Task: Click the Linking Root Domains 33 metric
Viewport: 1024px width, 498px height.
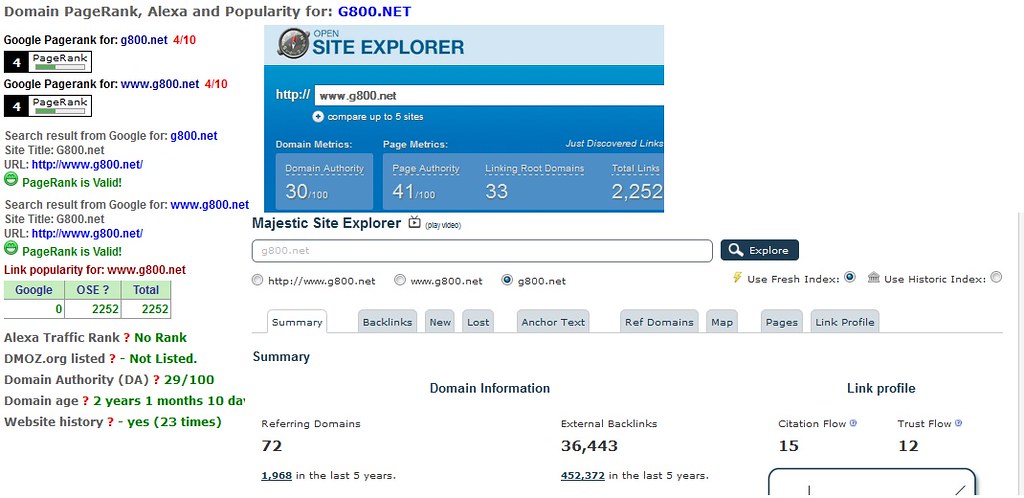Action: pyautogui.click(x=534, y=181)
